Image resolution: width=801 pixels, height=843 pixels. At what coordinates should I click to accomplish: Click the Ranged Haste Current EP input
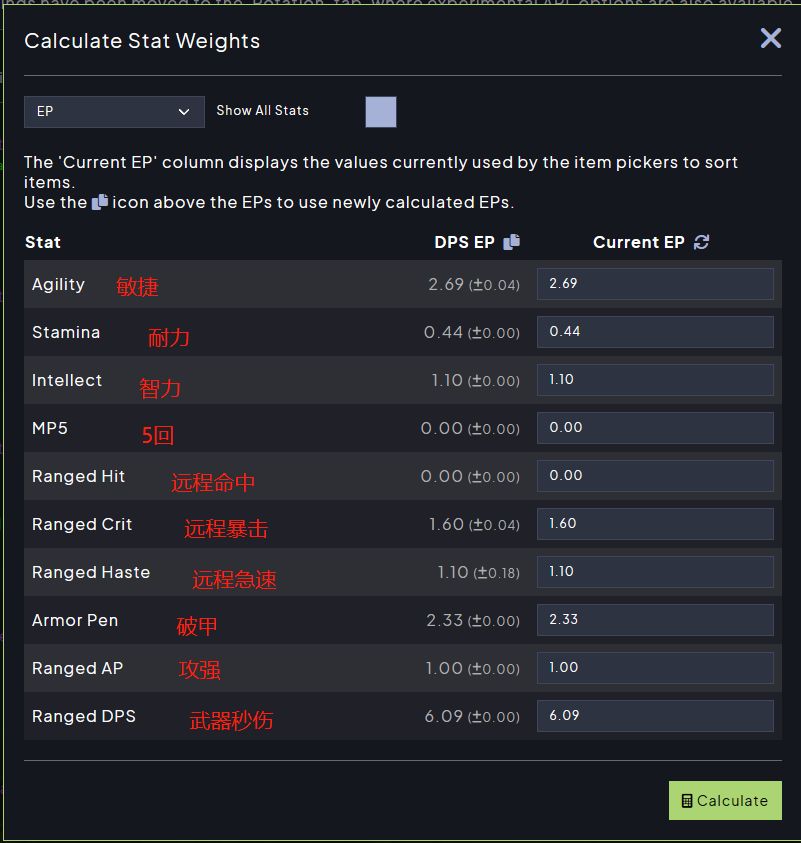[655, 572]
